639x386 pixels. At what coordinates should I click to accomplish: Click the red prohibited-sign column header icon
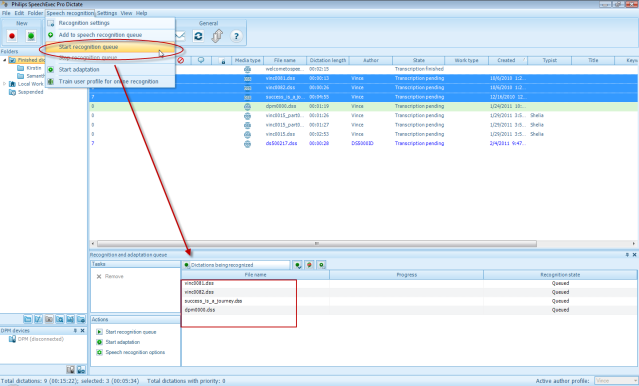pyautogui.click(x=181, y=60)
